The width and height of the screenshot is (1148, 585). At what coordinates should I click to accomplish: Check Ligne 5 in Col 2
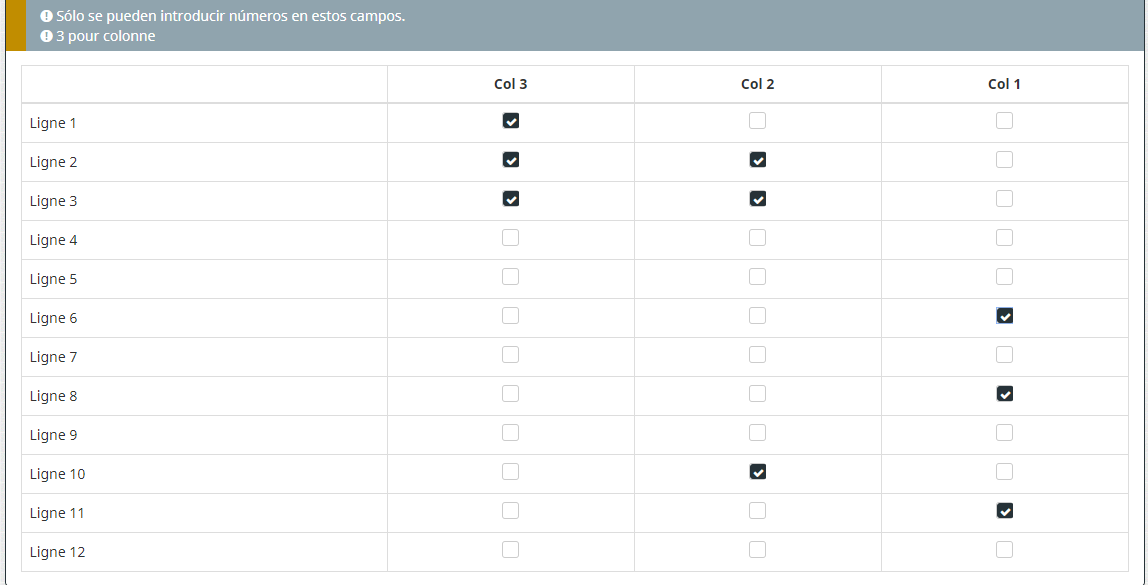758,277
